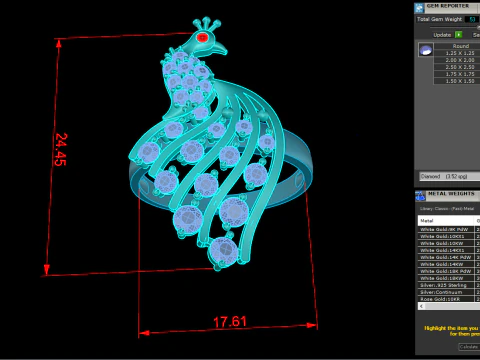Click the Total Gem Weight value field
Image resolution: width=480 pixels, height=360 pixels.
coord(472,19)
